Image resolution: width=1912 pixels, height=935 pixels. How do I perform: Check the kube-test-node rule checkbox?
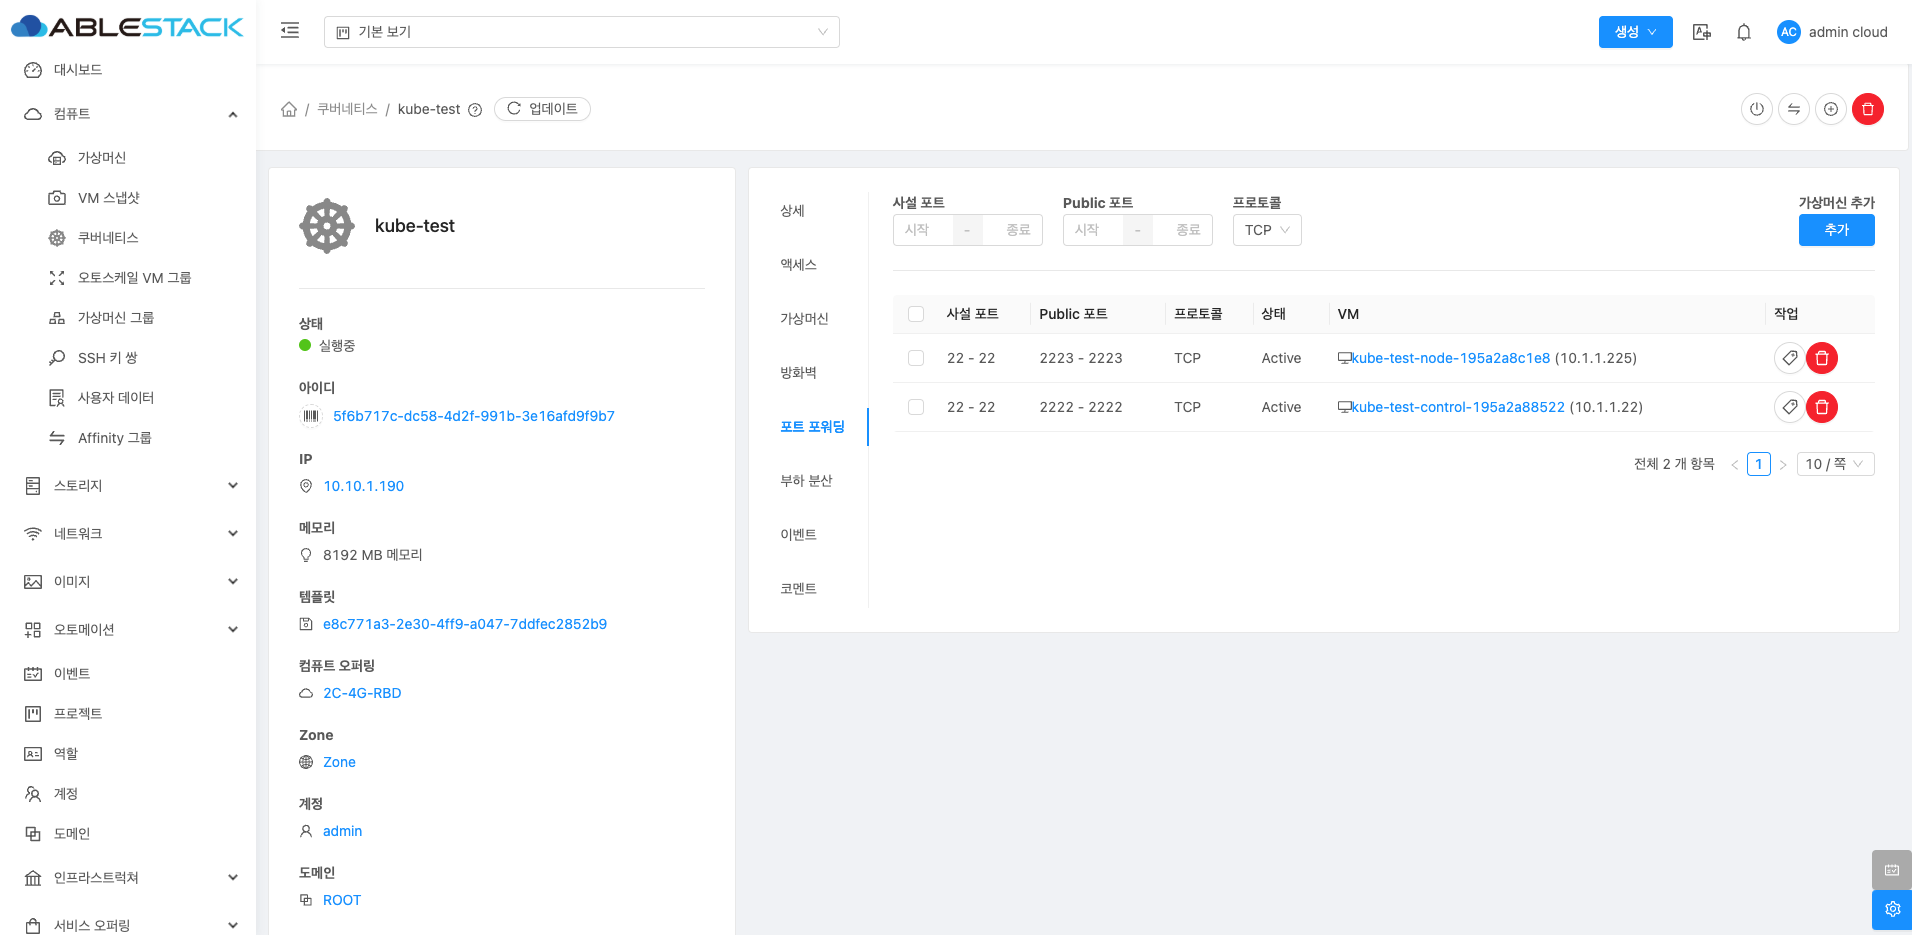915,358
